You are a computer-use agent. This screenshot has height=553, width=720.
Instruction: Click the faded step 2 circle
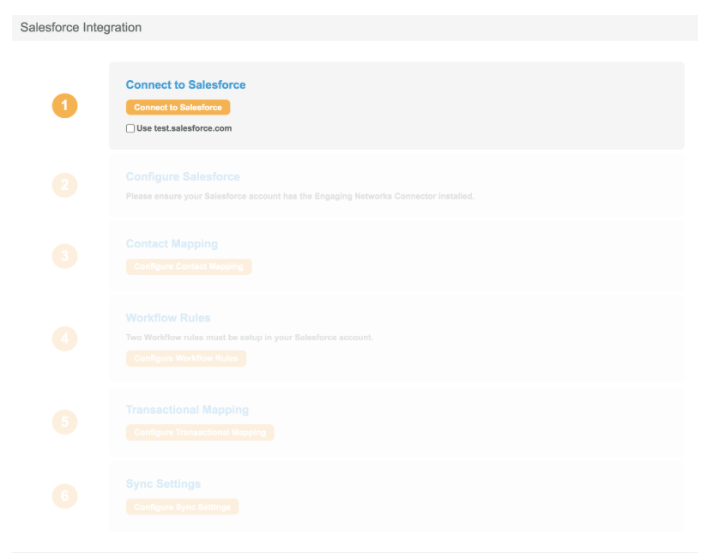[64, 185]
